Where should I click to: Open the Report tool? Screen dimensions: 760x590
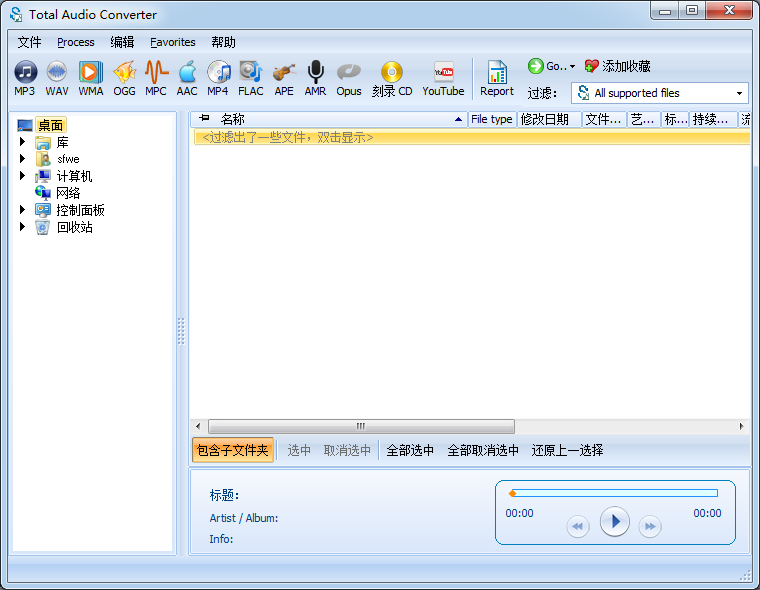(497, 78)
